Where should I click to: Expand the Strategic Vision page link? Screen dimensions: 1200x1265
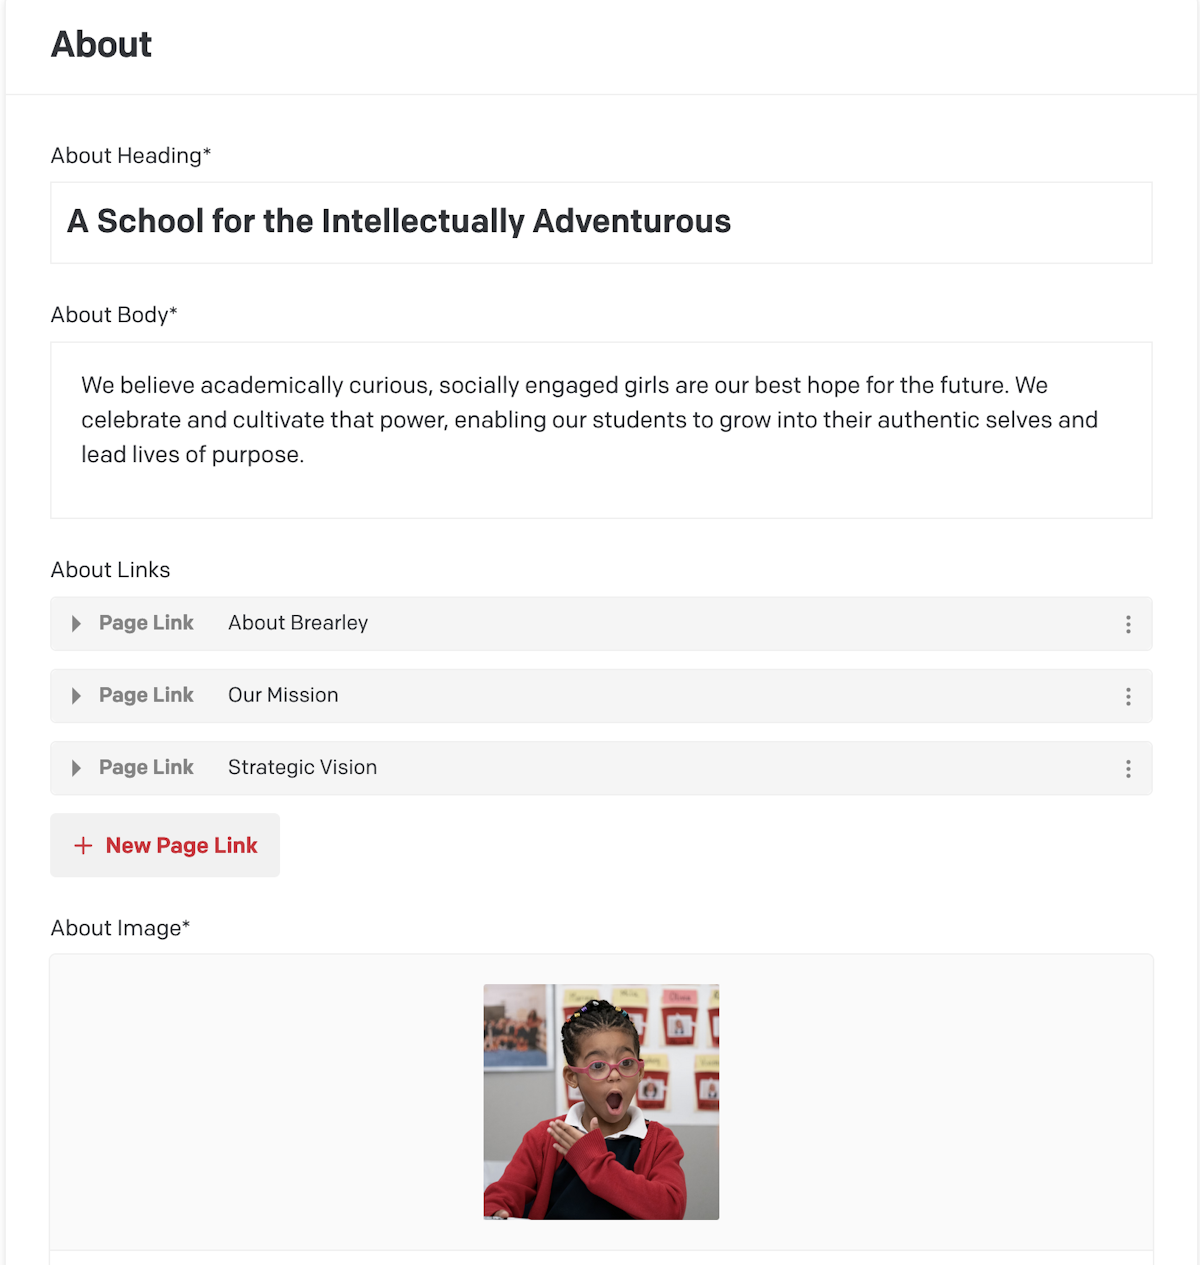76,768
